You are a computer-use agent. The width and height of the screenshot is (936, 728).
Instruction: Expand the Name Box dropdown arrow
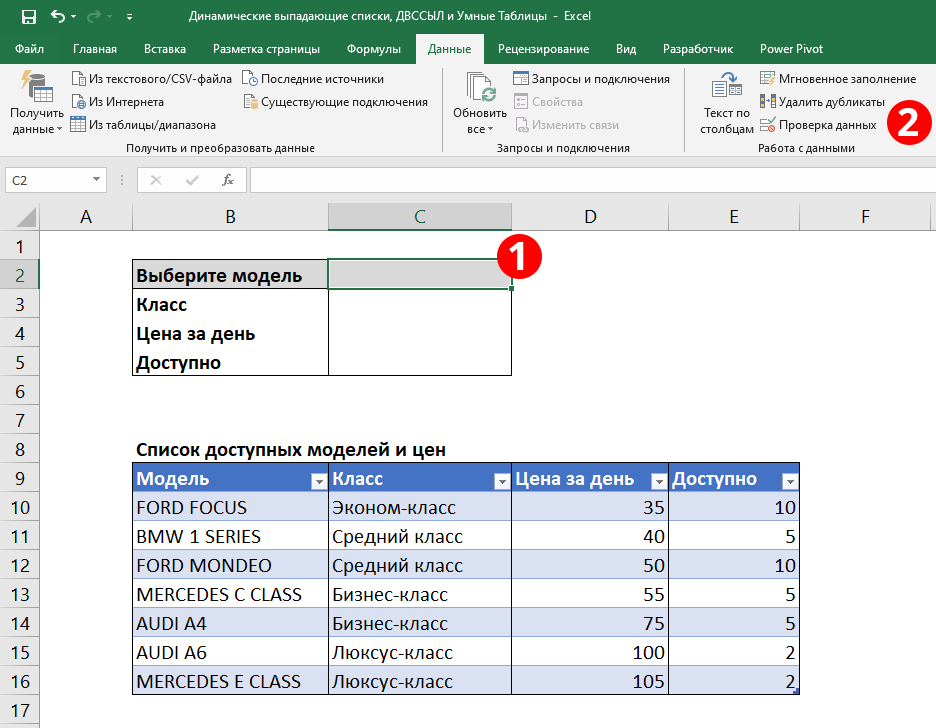pyautogui.click(x=97, y=180)
